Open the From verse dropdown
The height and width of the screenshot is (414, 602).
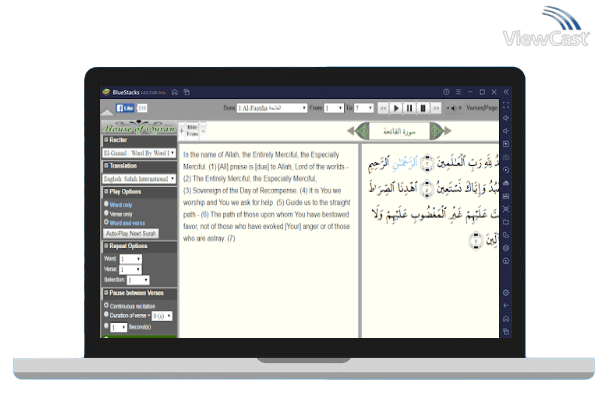pyautogui.click(x=334, y=108)
